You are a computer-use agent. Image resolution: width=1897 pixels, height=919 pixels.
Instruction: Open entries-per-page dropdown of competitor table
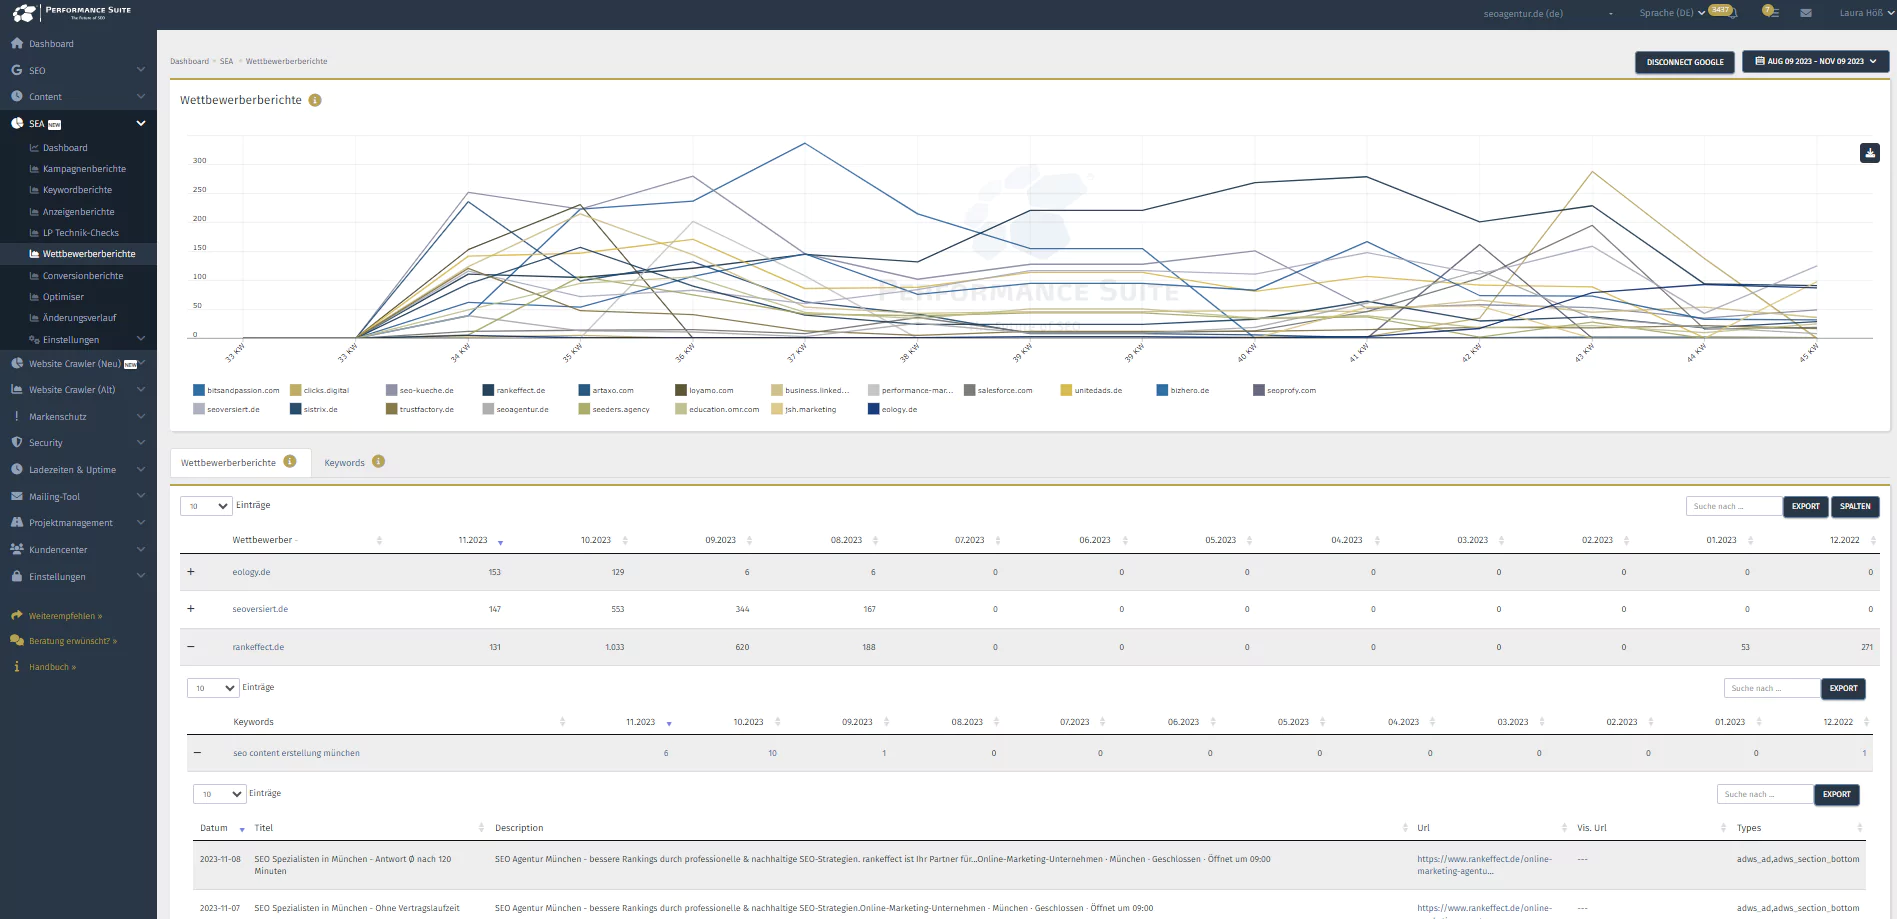click(x=206, y=506)
